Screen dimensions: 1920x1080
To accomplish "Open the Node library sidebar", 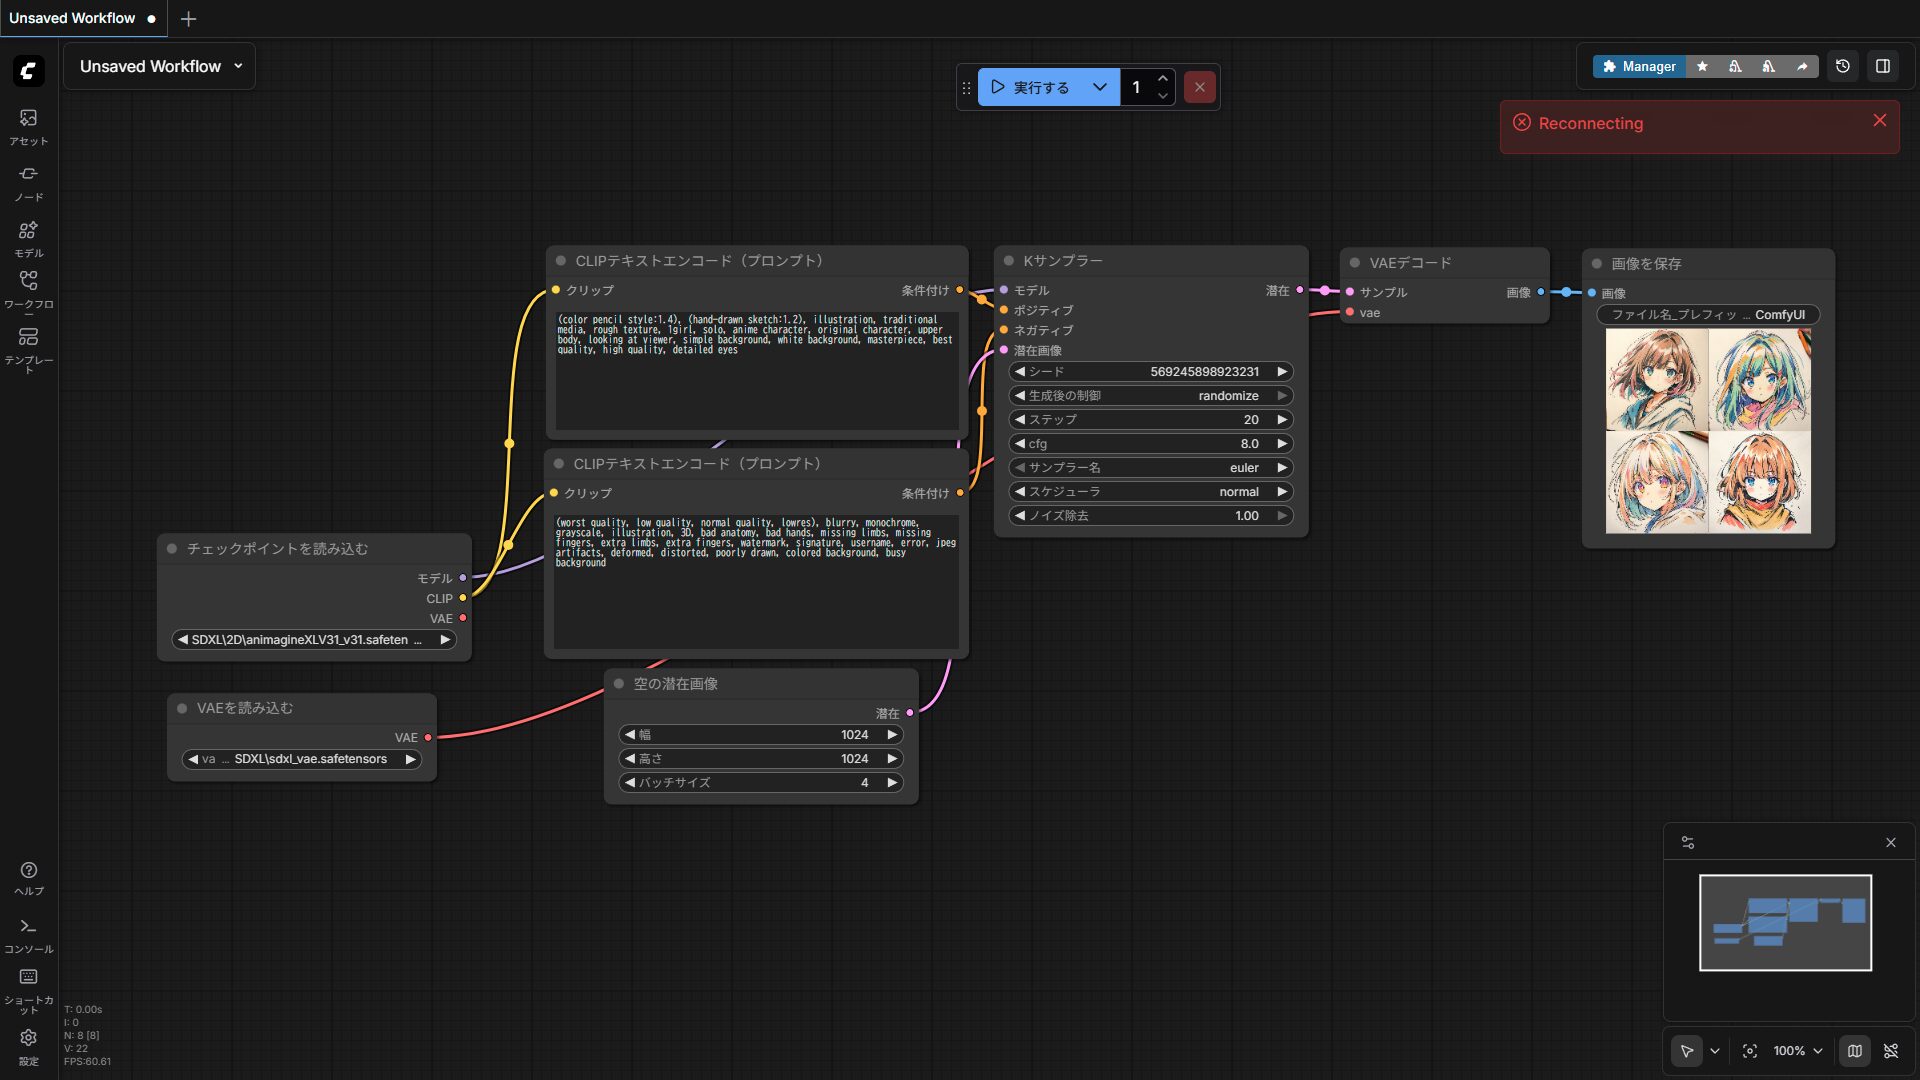I will pyautogui.click(x=28, y=182).
